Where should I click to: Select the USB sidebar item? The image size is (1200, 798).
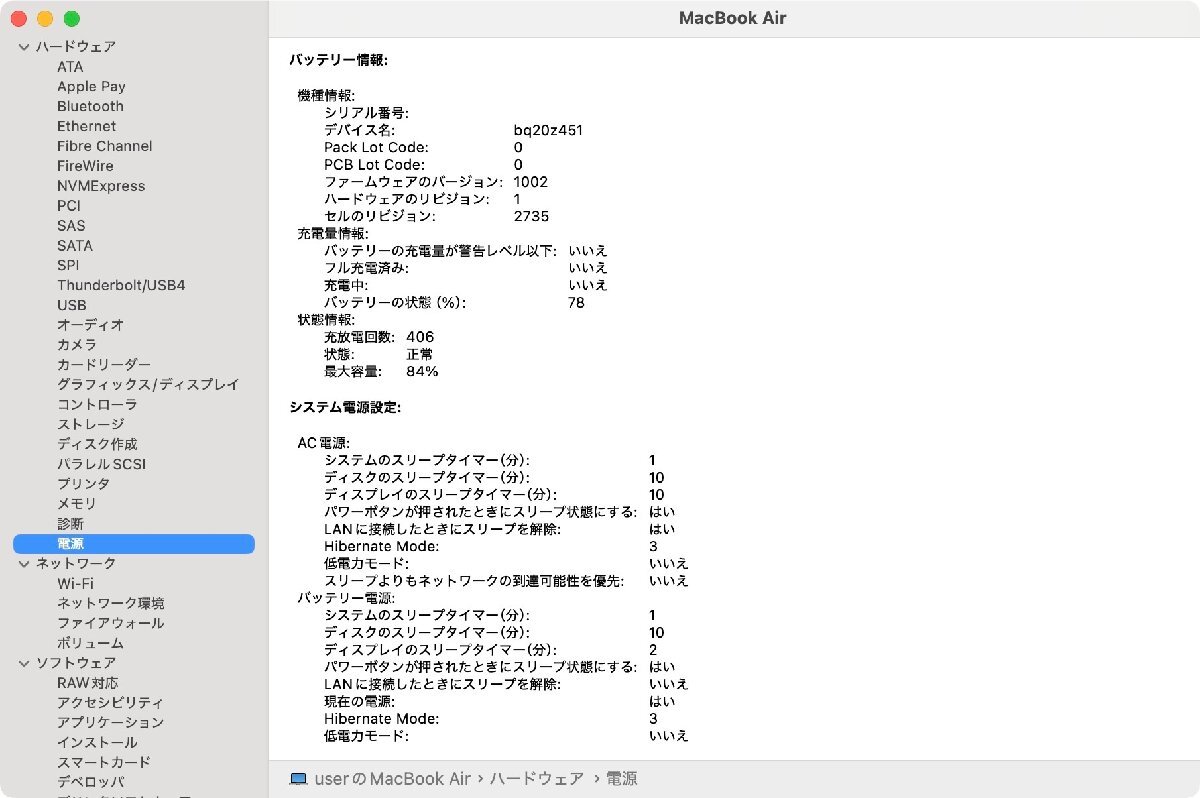(71, 305)
